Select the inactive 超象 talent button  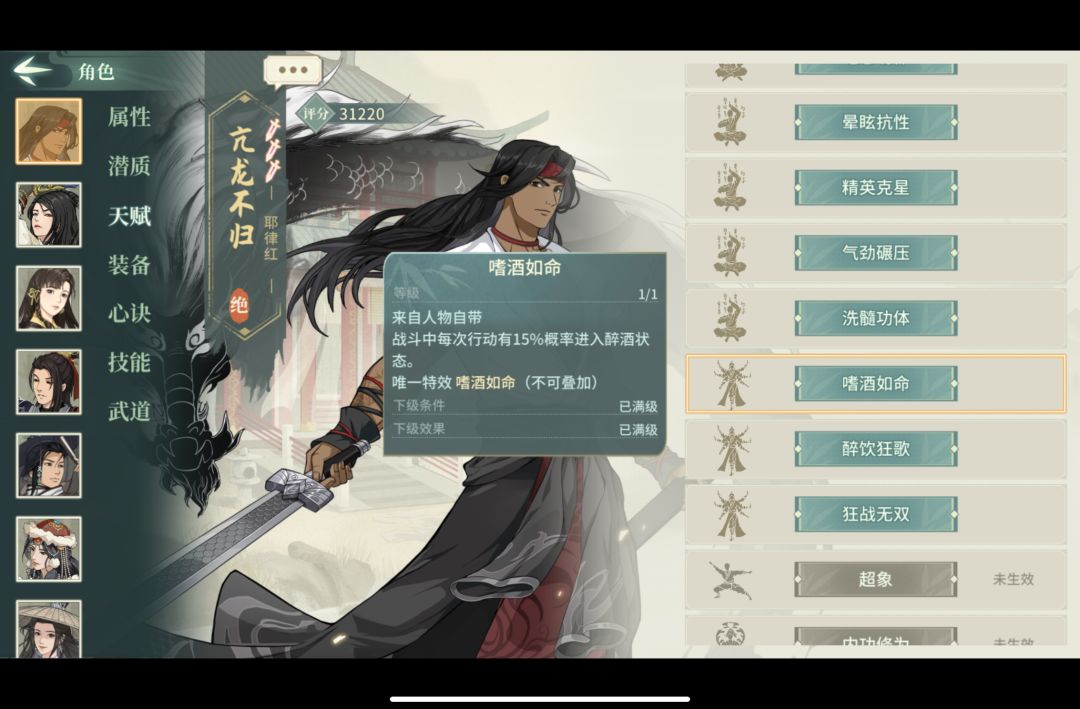[875, 579]
